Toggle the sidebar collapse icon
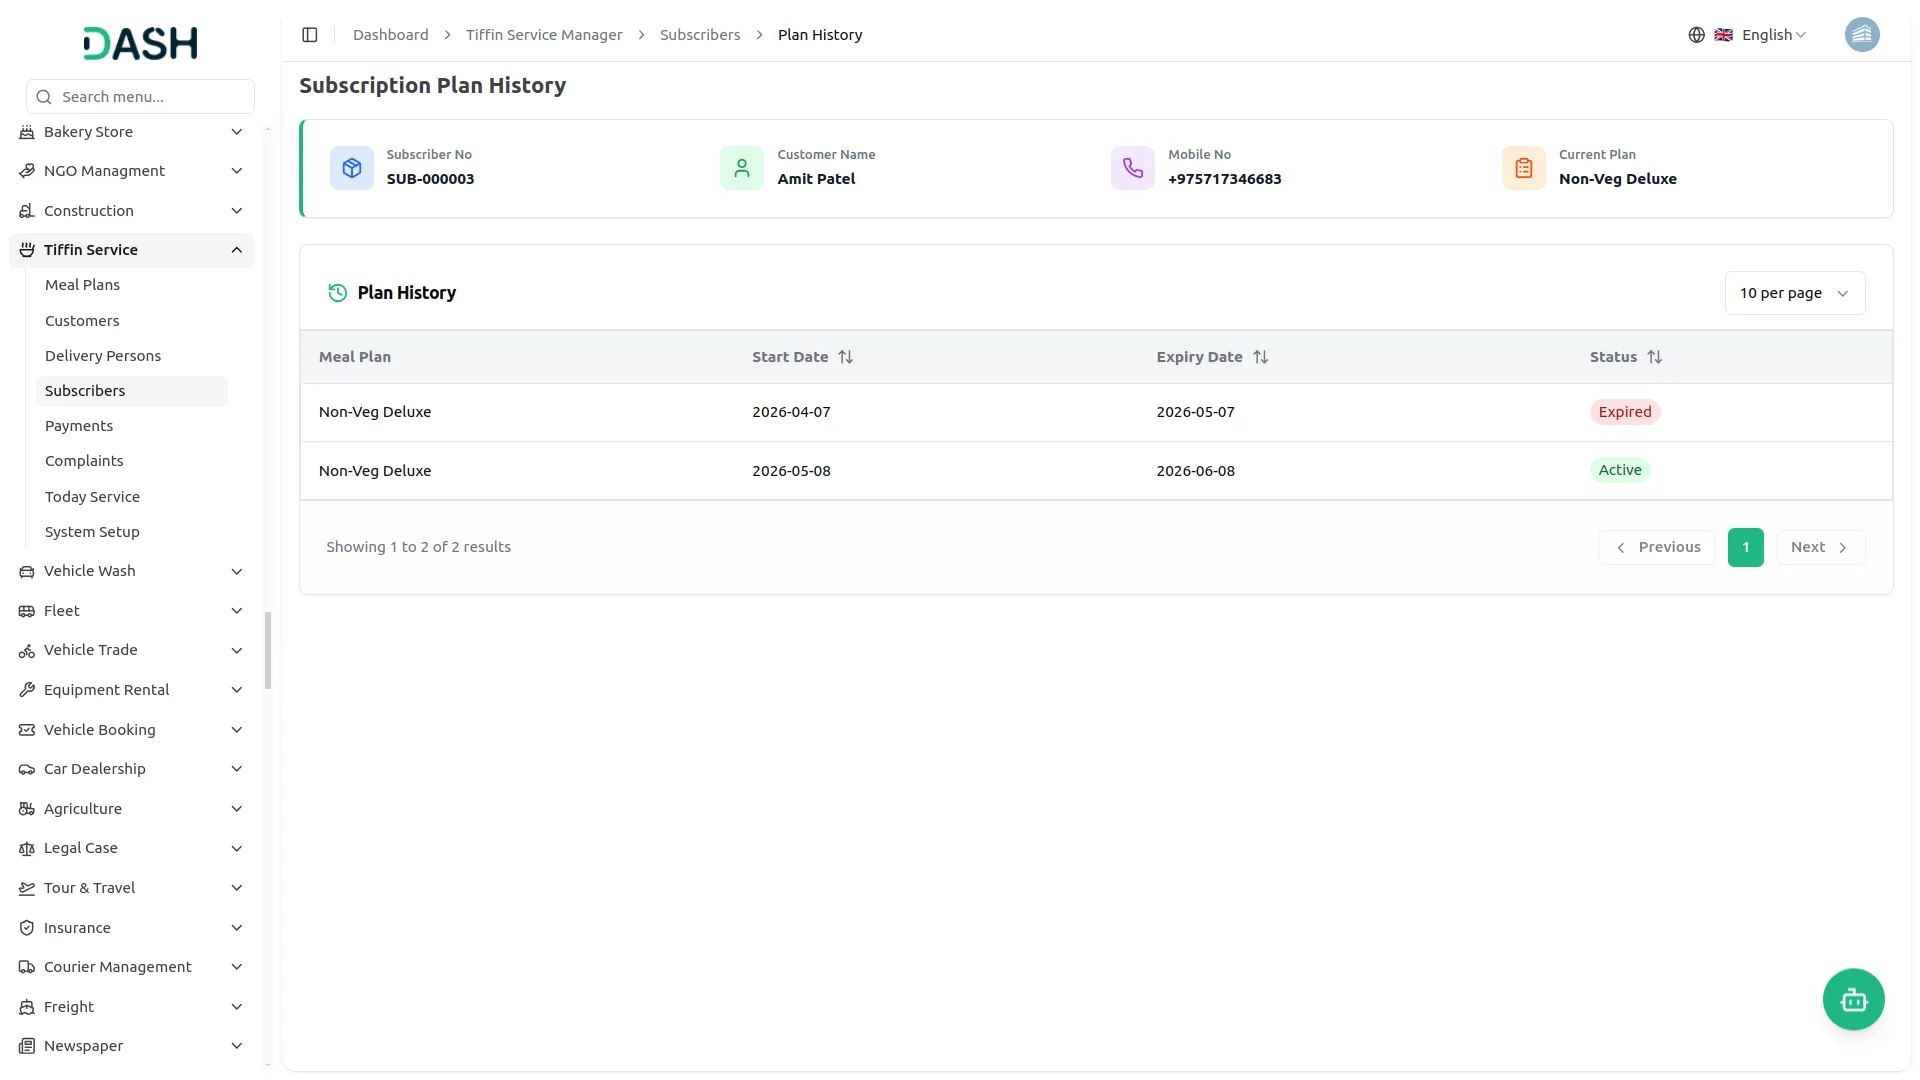 (x=310, y=35)
